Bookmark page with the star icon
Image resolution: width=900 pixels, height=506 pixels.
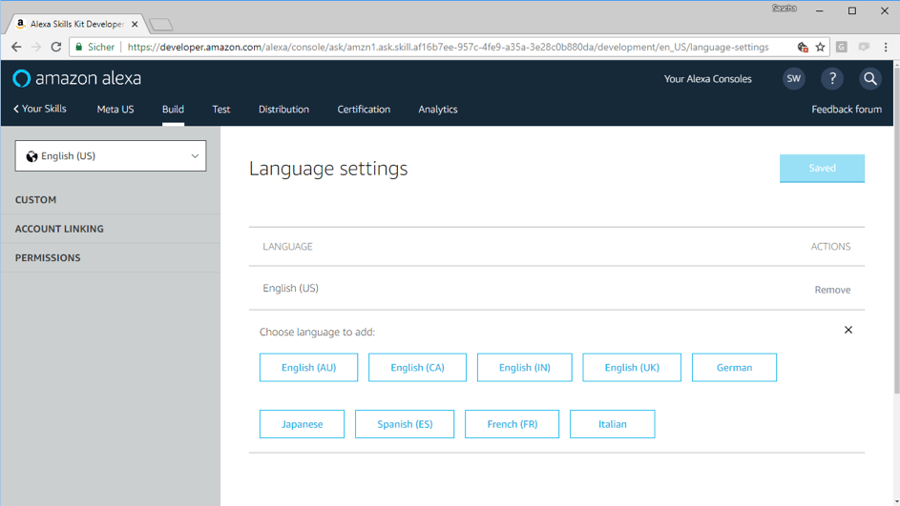(x=820, y=47)
